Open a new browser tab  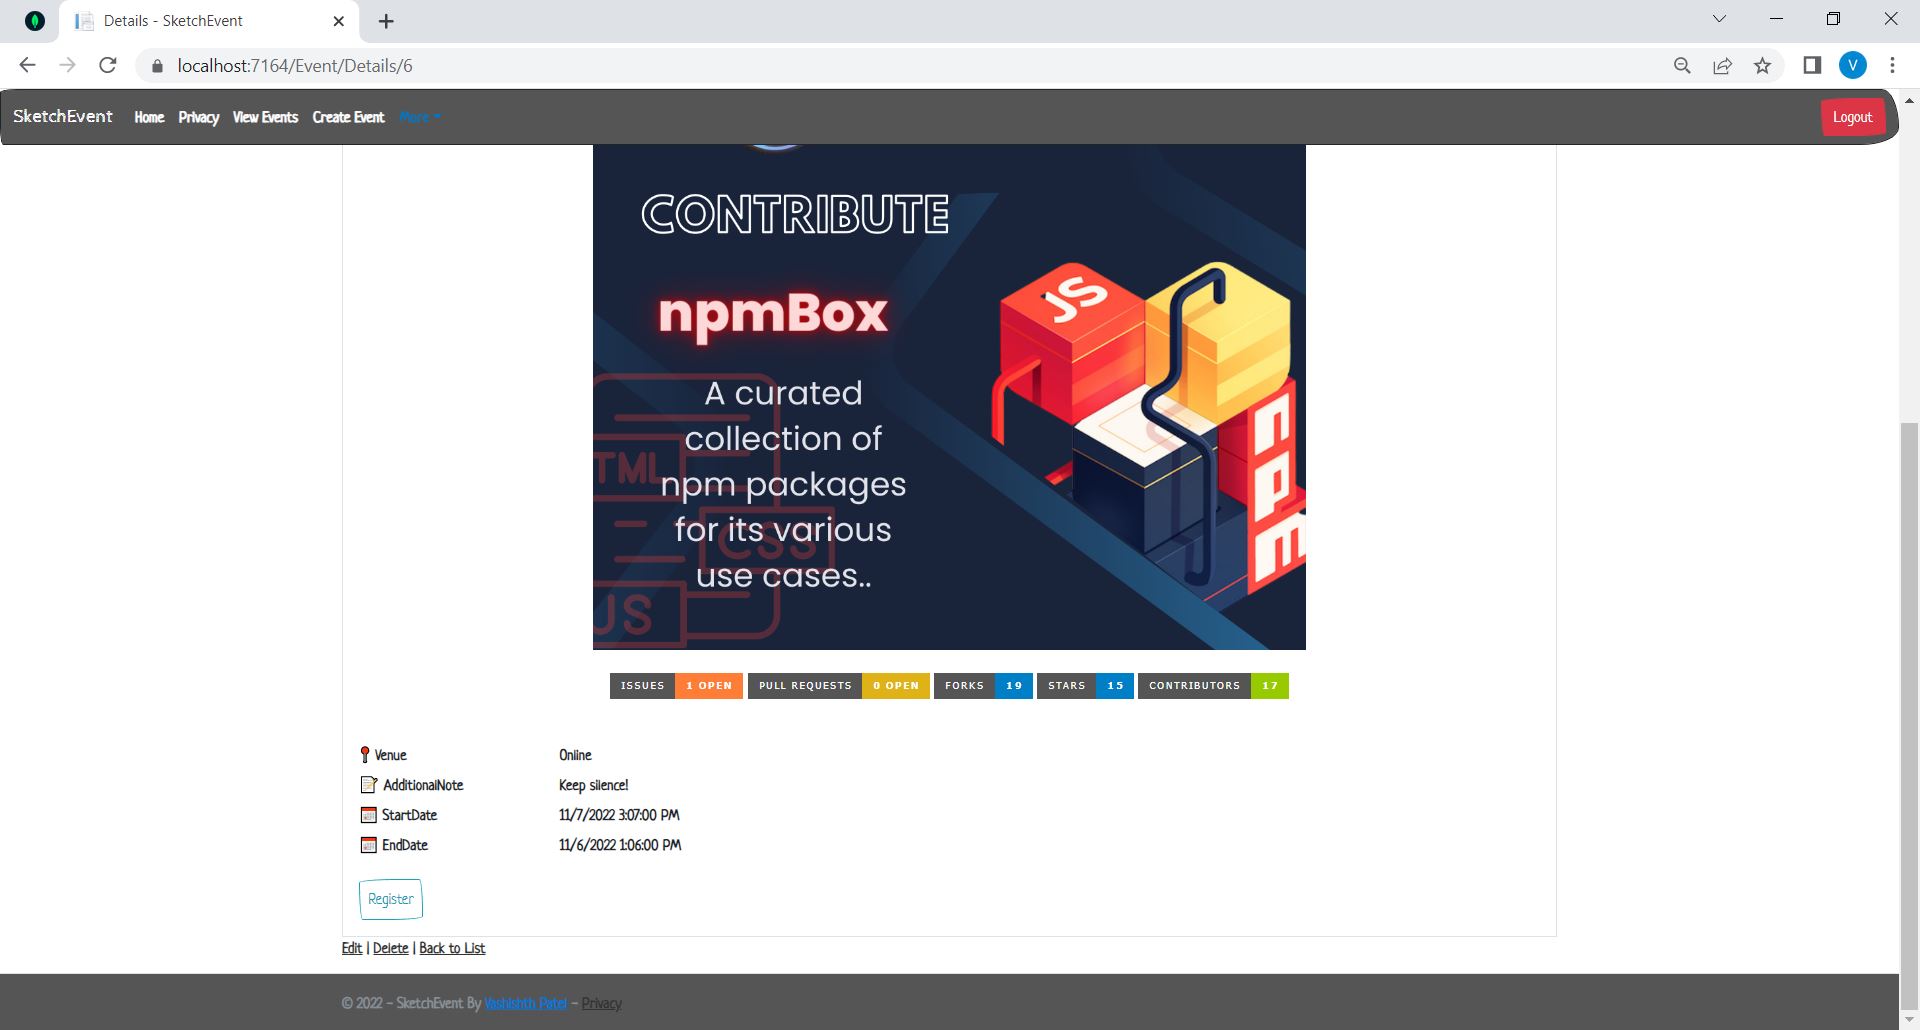(386, 21)
